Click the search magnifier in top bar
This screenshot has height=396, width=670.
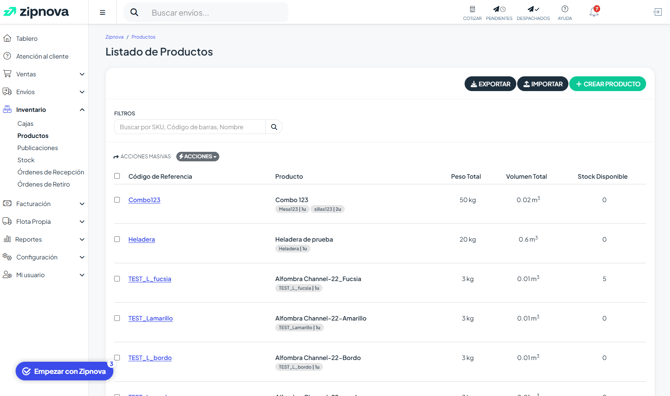pos(134,12)
